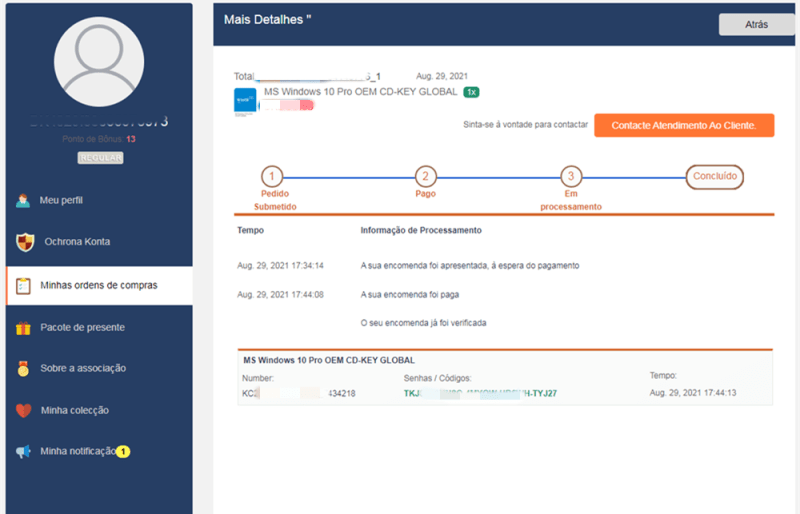Screen dimensions: 800x514
Task: Click the heart icon for Minha colecção
Action: point(23,410)
